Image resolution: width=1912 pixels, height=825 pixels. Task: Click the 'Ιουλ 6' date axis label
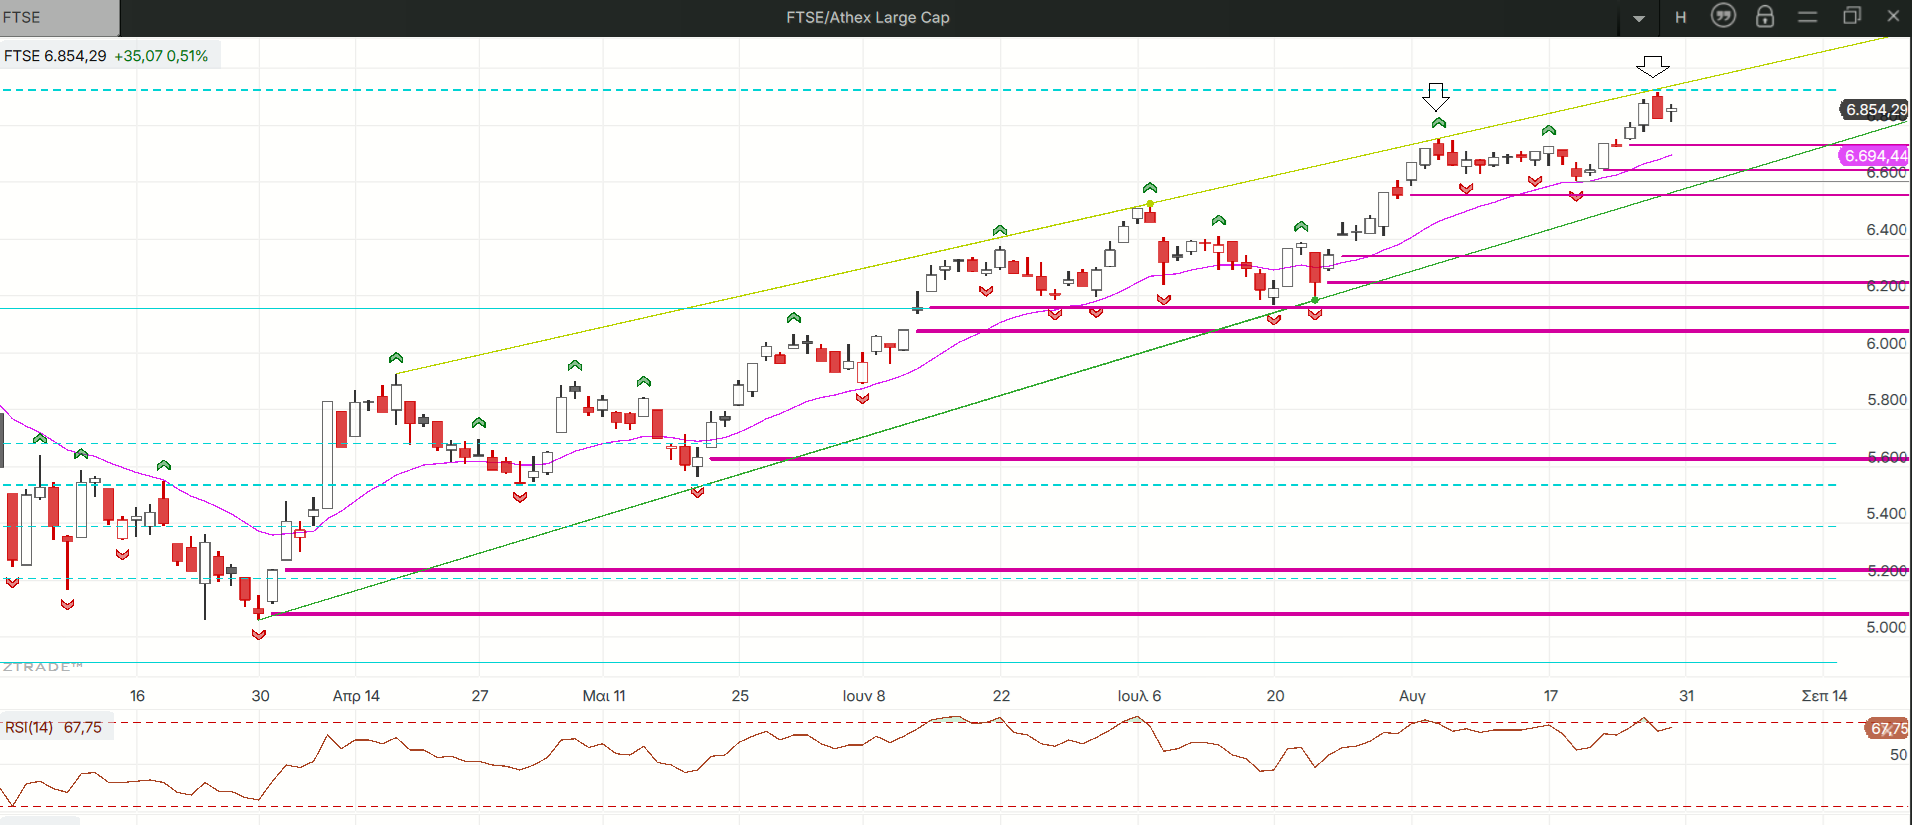point(1139,696)
